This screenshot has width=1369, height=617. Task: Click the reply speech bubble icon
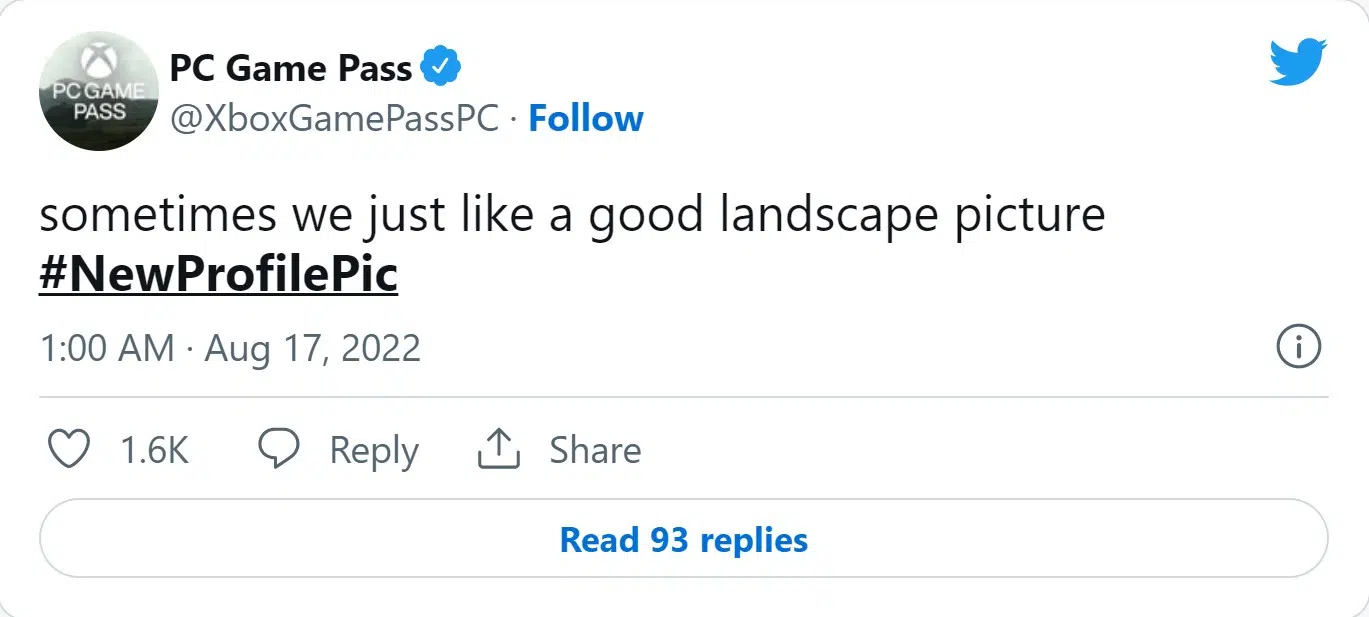pyautogui.click(x=279, y=450)
